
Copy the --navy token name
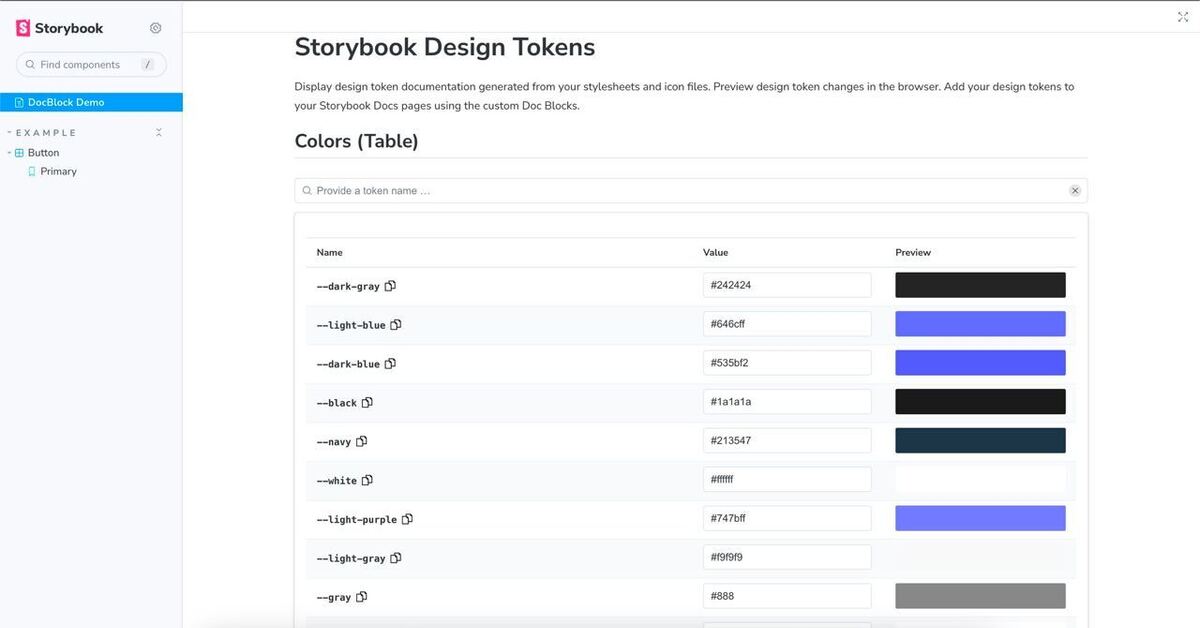point(361,441)
